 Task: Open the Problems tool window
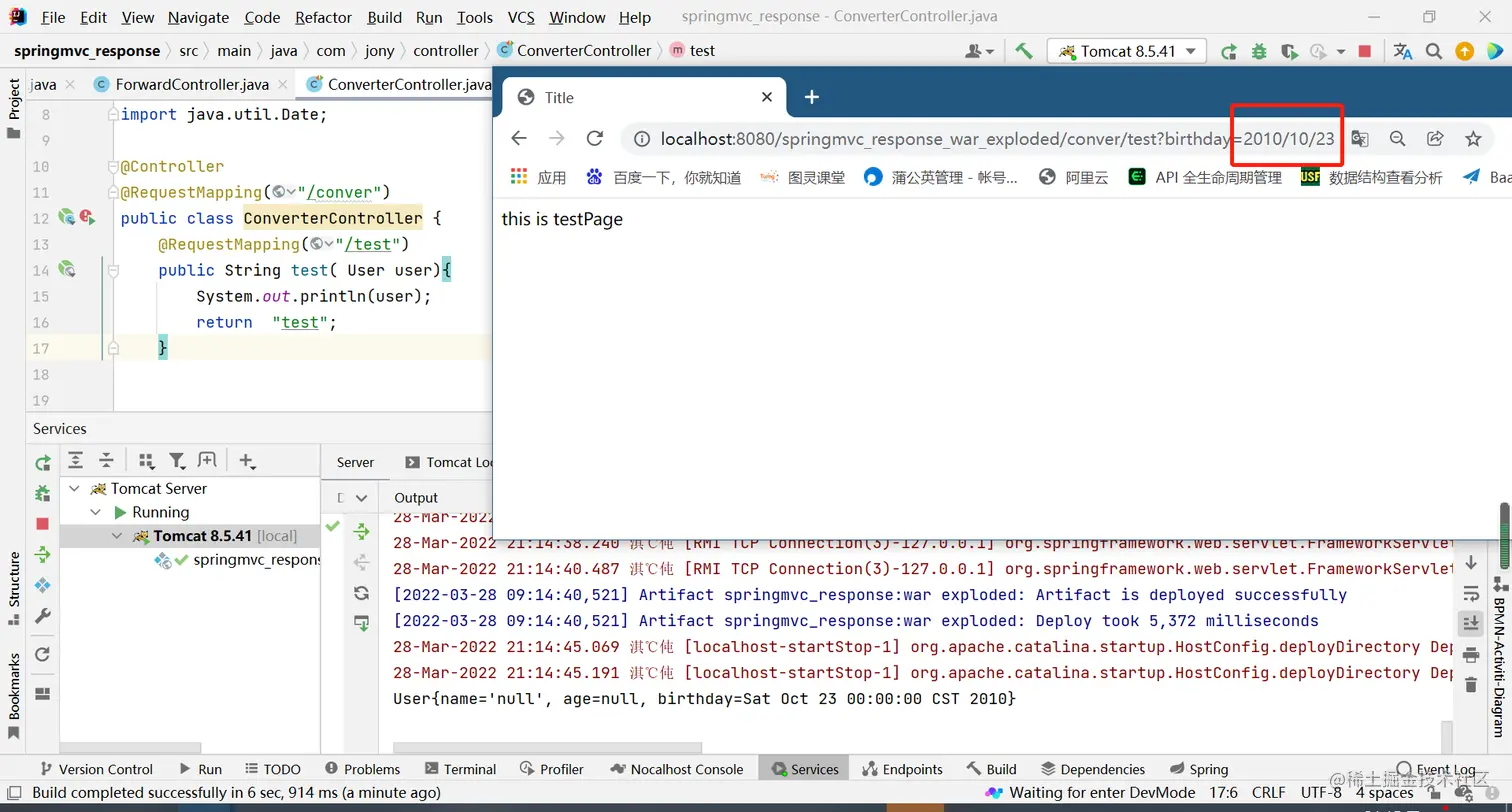tap(361, 769)
